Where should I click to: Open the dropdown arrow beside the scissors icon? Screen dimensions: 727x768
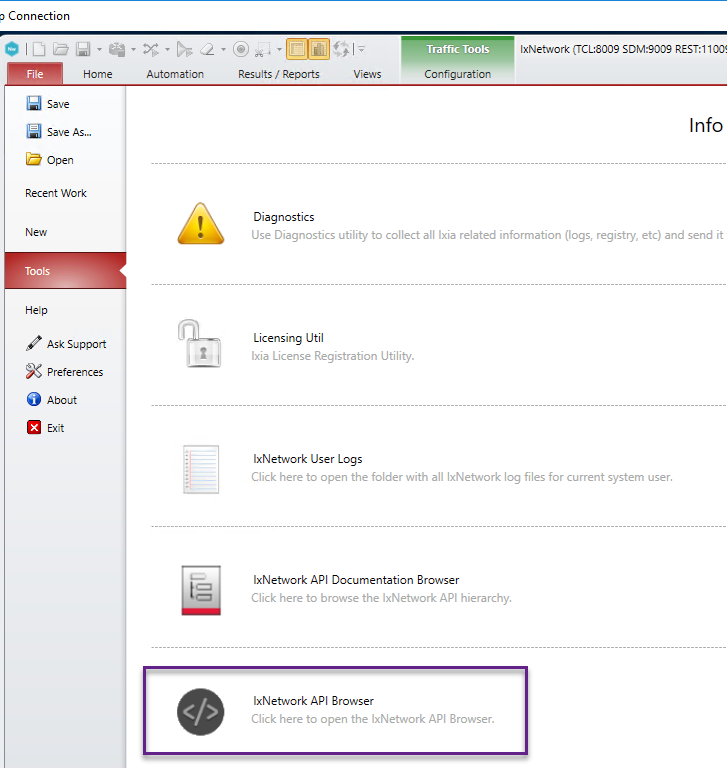279,49
